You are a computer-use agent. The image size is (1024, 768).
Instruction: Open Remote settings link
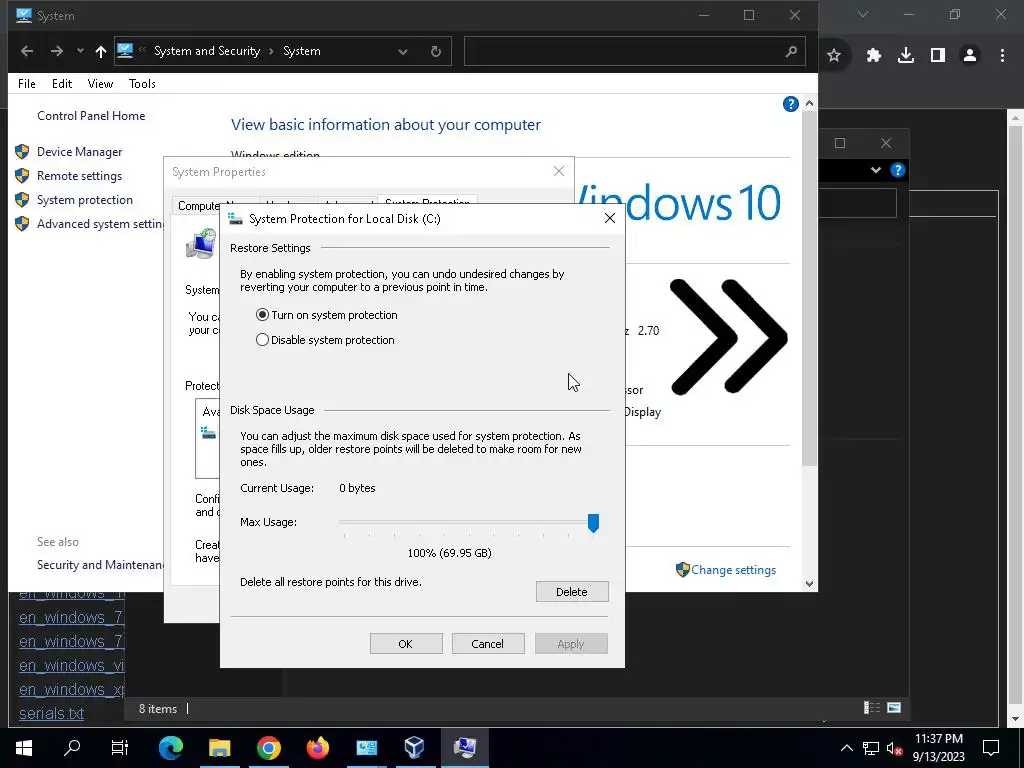79,176
